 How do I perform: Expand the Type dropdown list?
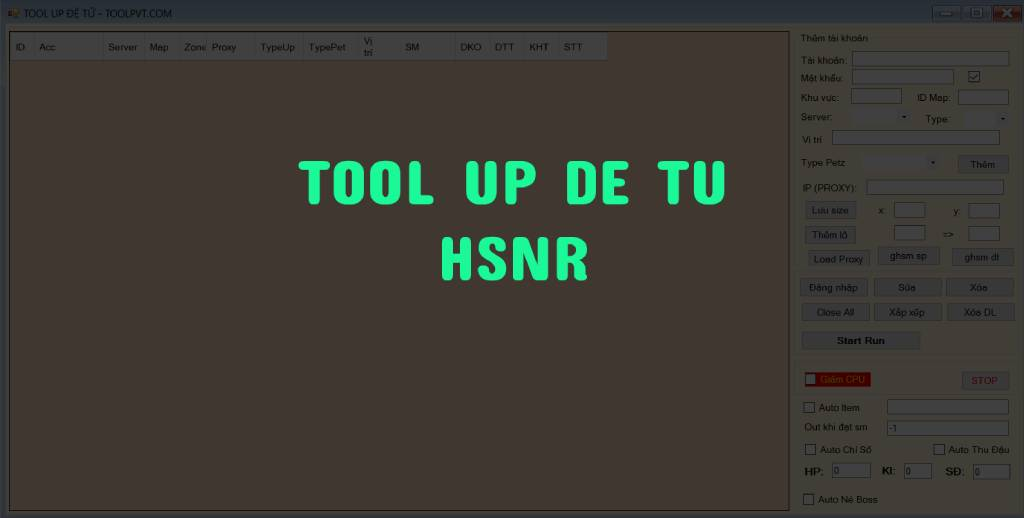pyautogui.click(x=986, y=119)
